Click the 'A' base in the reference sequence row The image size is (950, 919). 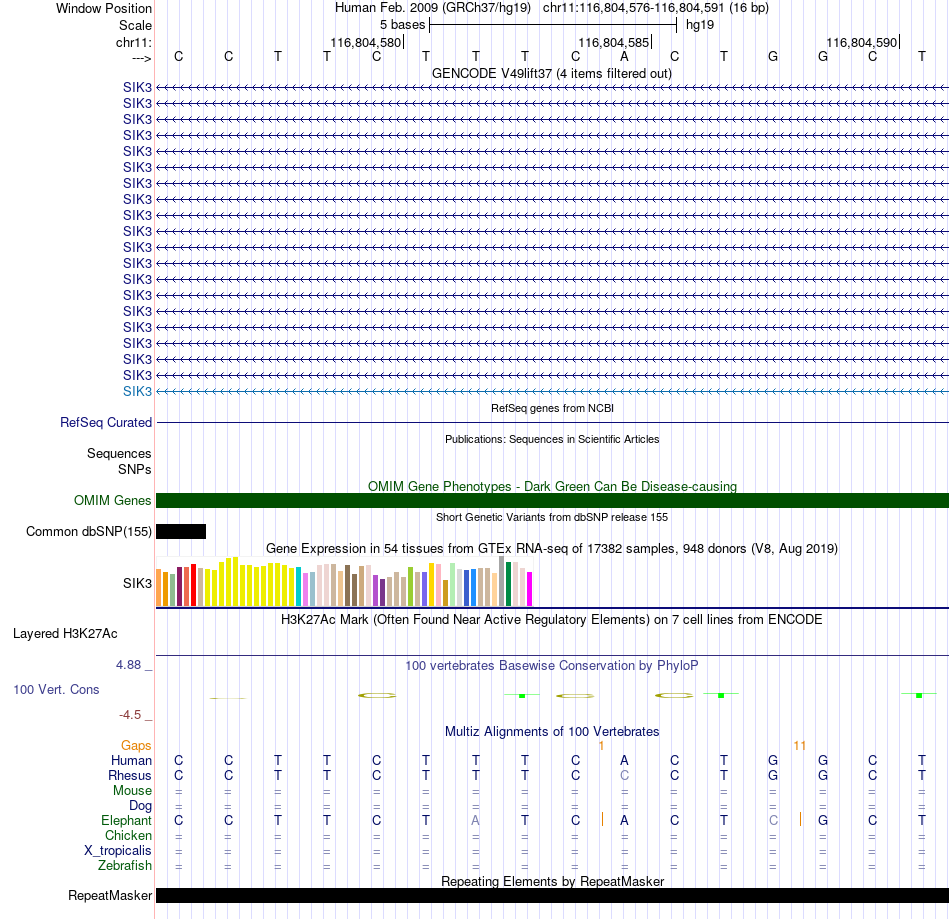(x=625, y=56)
